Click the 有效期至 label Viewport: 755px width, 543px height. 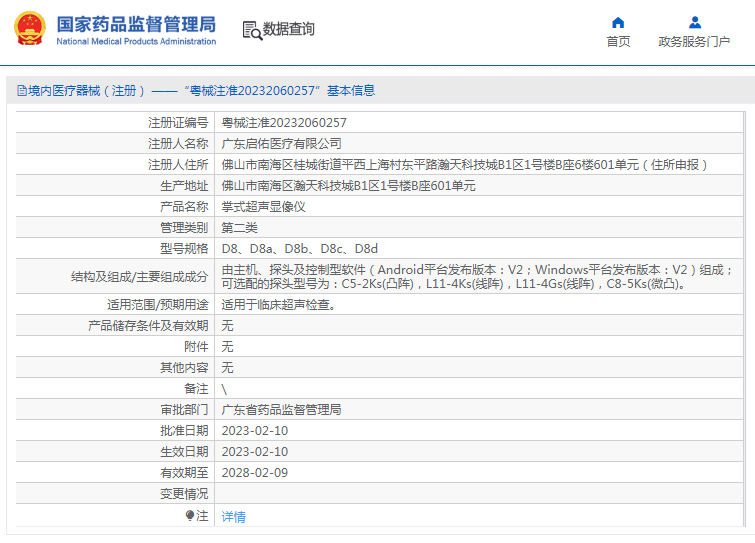click(184, 473)
